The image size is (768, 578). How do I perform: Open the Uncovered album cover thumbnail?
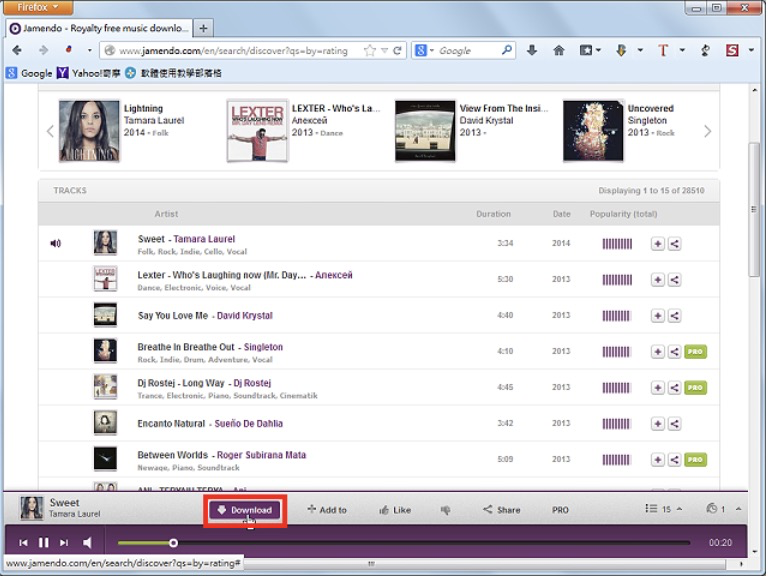593,131
